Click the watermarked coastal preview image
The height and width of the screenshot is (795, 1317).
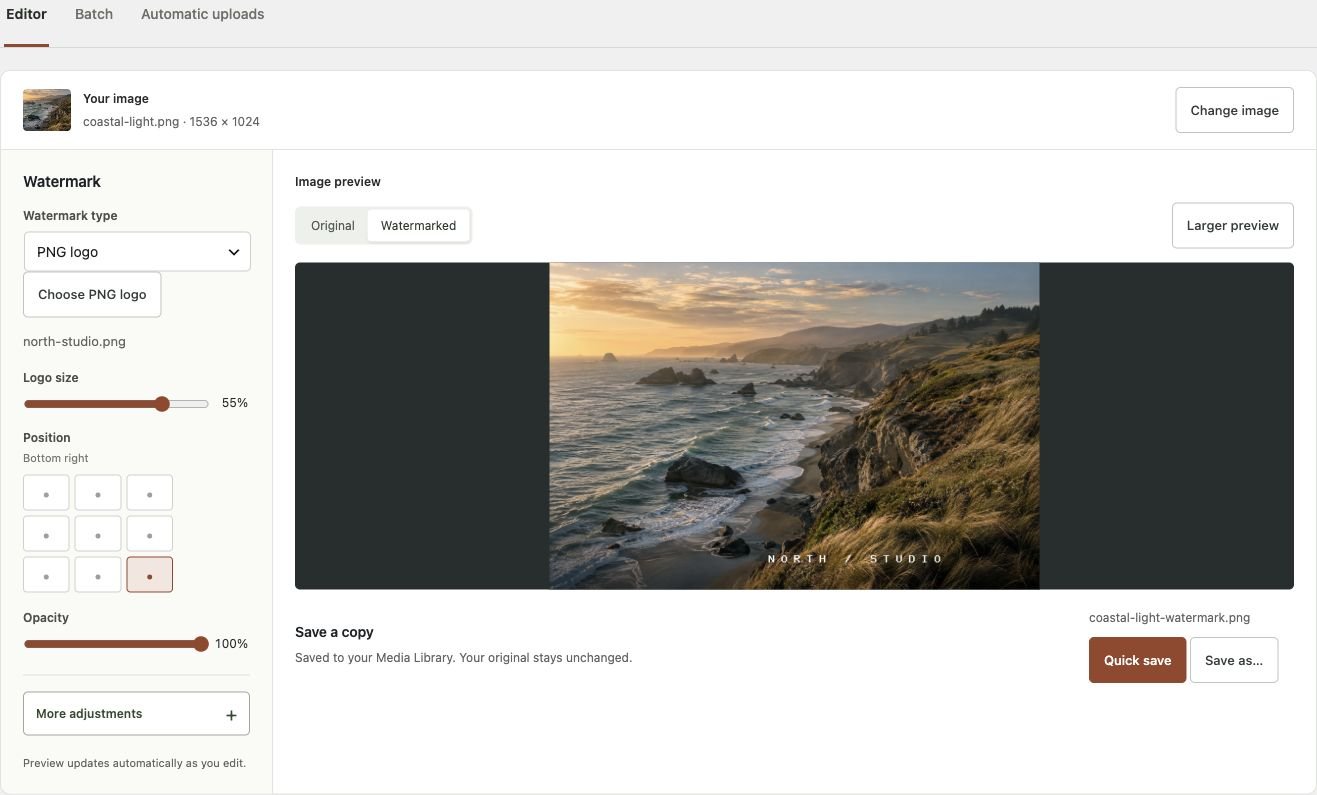tap(794, 426)
